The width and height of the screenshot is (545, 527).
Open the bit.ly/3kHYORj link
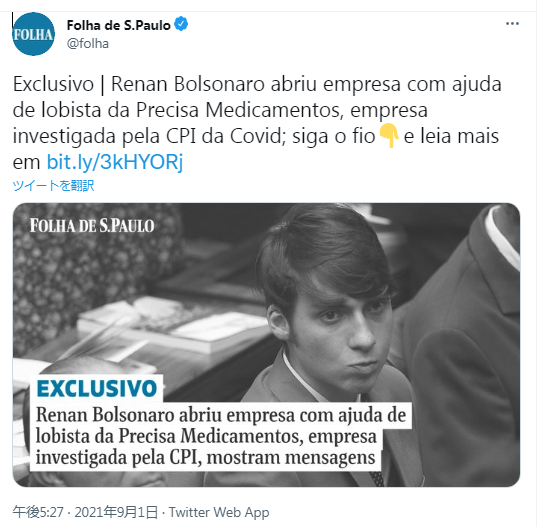[x=115, y=162]
